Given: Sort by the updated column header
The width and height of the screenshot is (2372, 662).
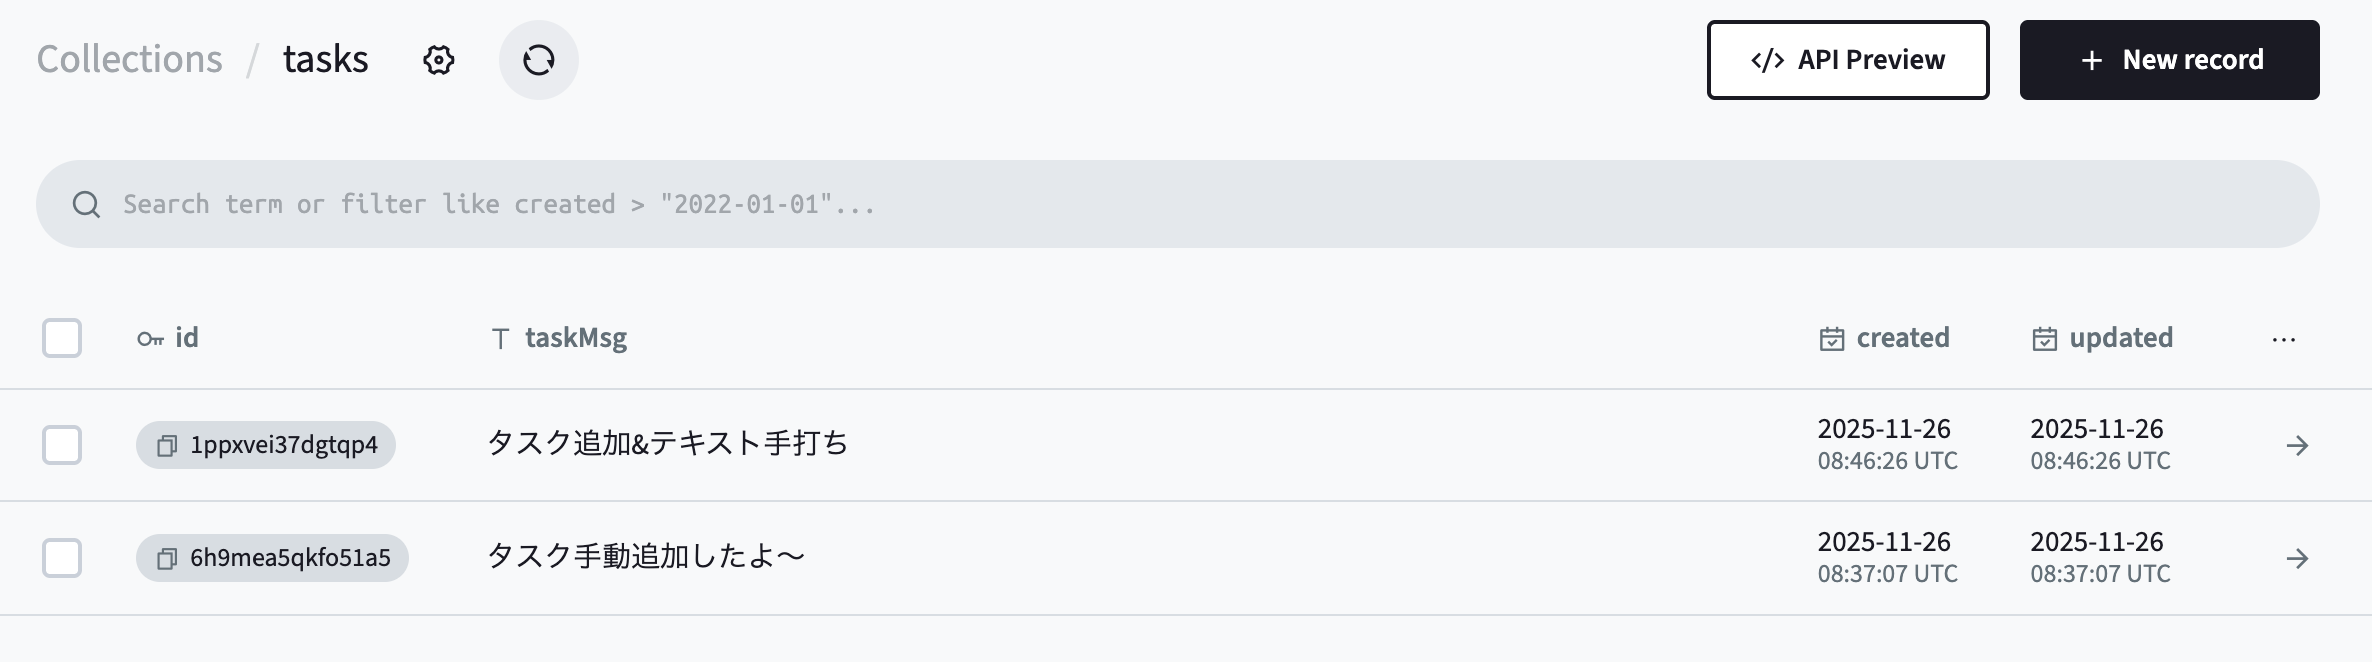Looking at the screenshot, I should [2102, 338].
